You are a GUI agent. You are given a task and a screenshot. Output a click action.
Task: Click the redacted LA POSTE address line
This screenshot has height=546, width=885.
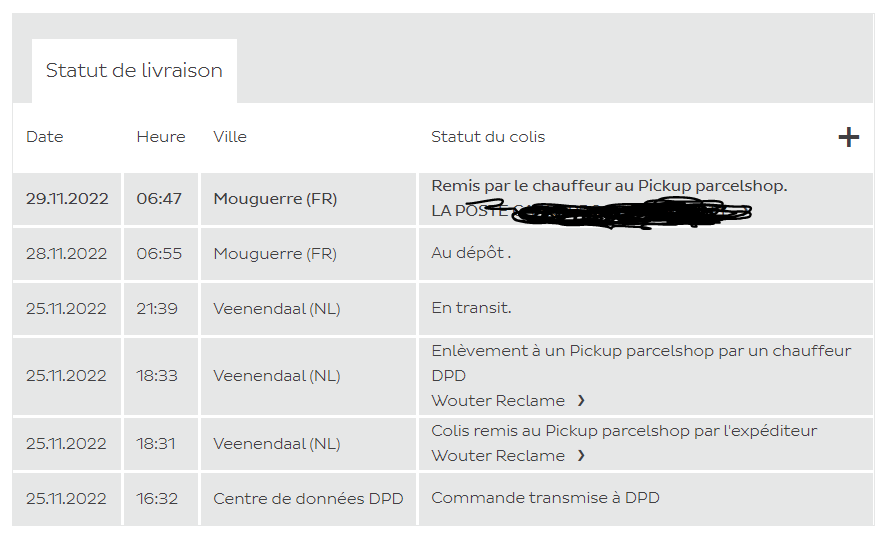[591, 211]
